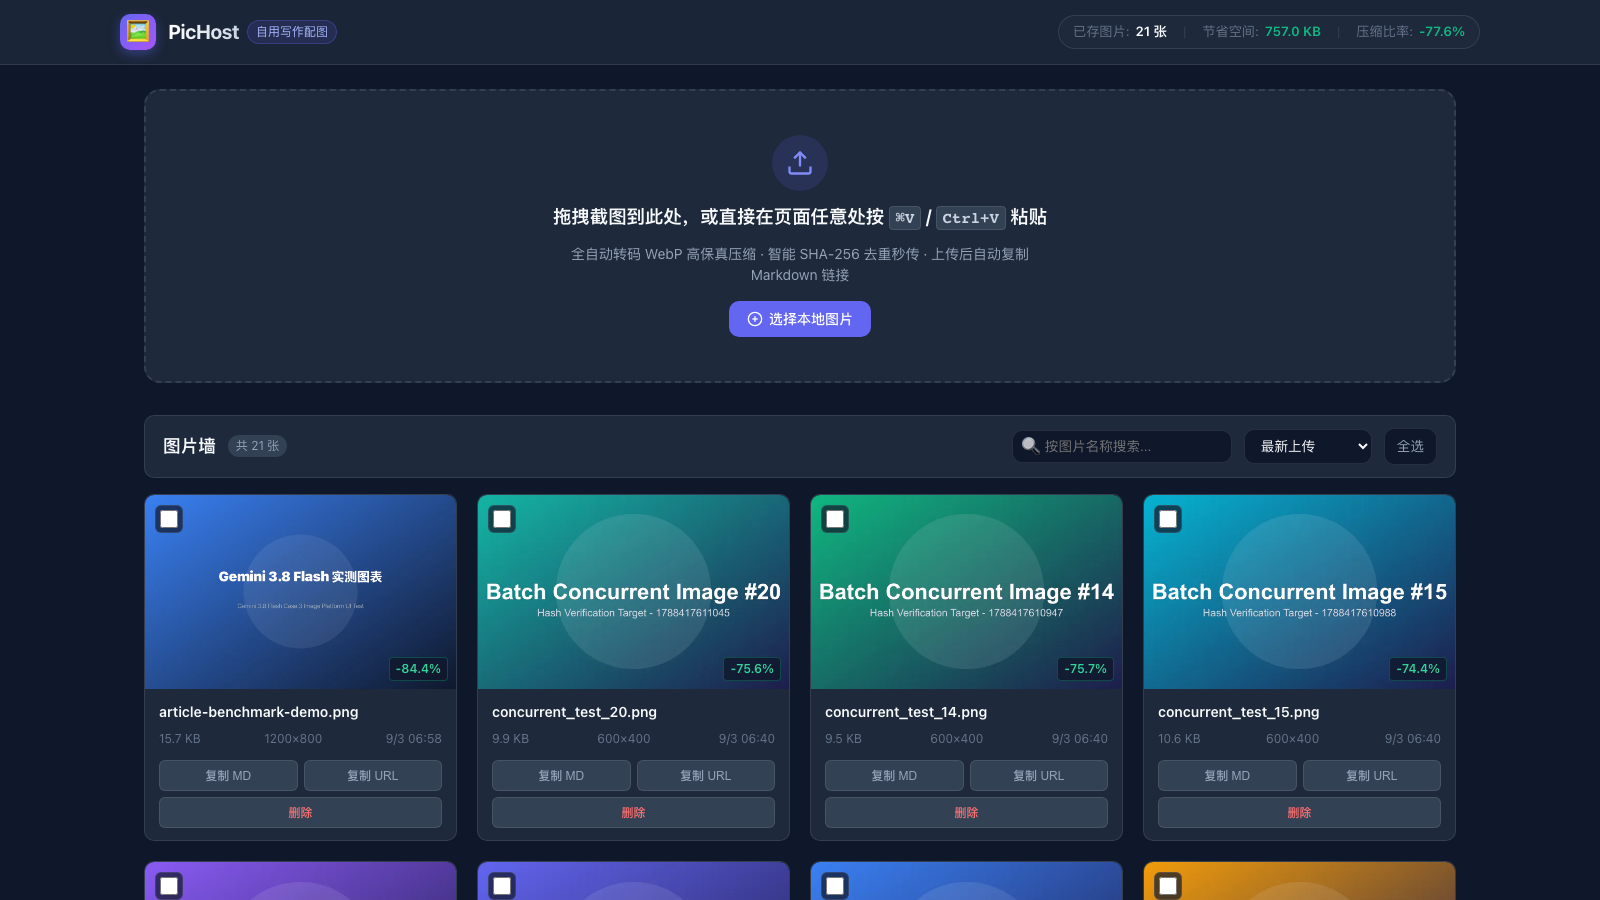The image size is (1600, 900).
Task: Click the 自用写作配图 badge
Action: pyautogui.click(x=292, y=32)
